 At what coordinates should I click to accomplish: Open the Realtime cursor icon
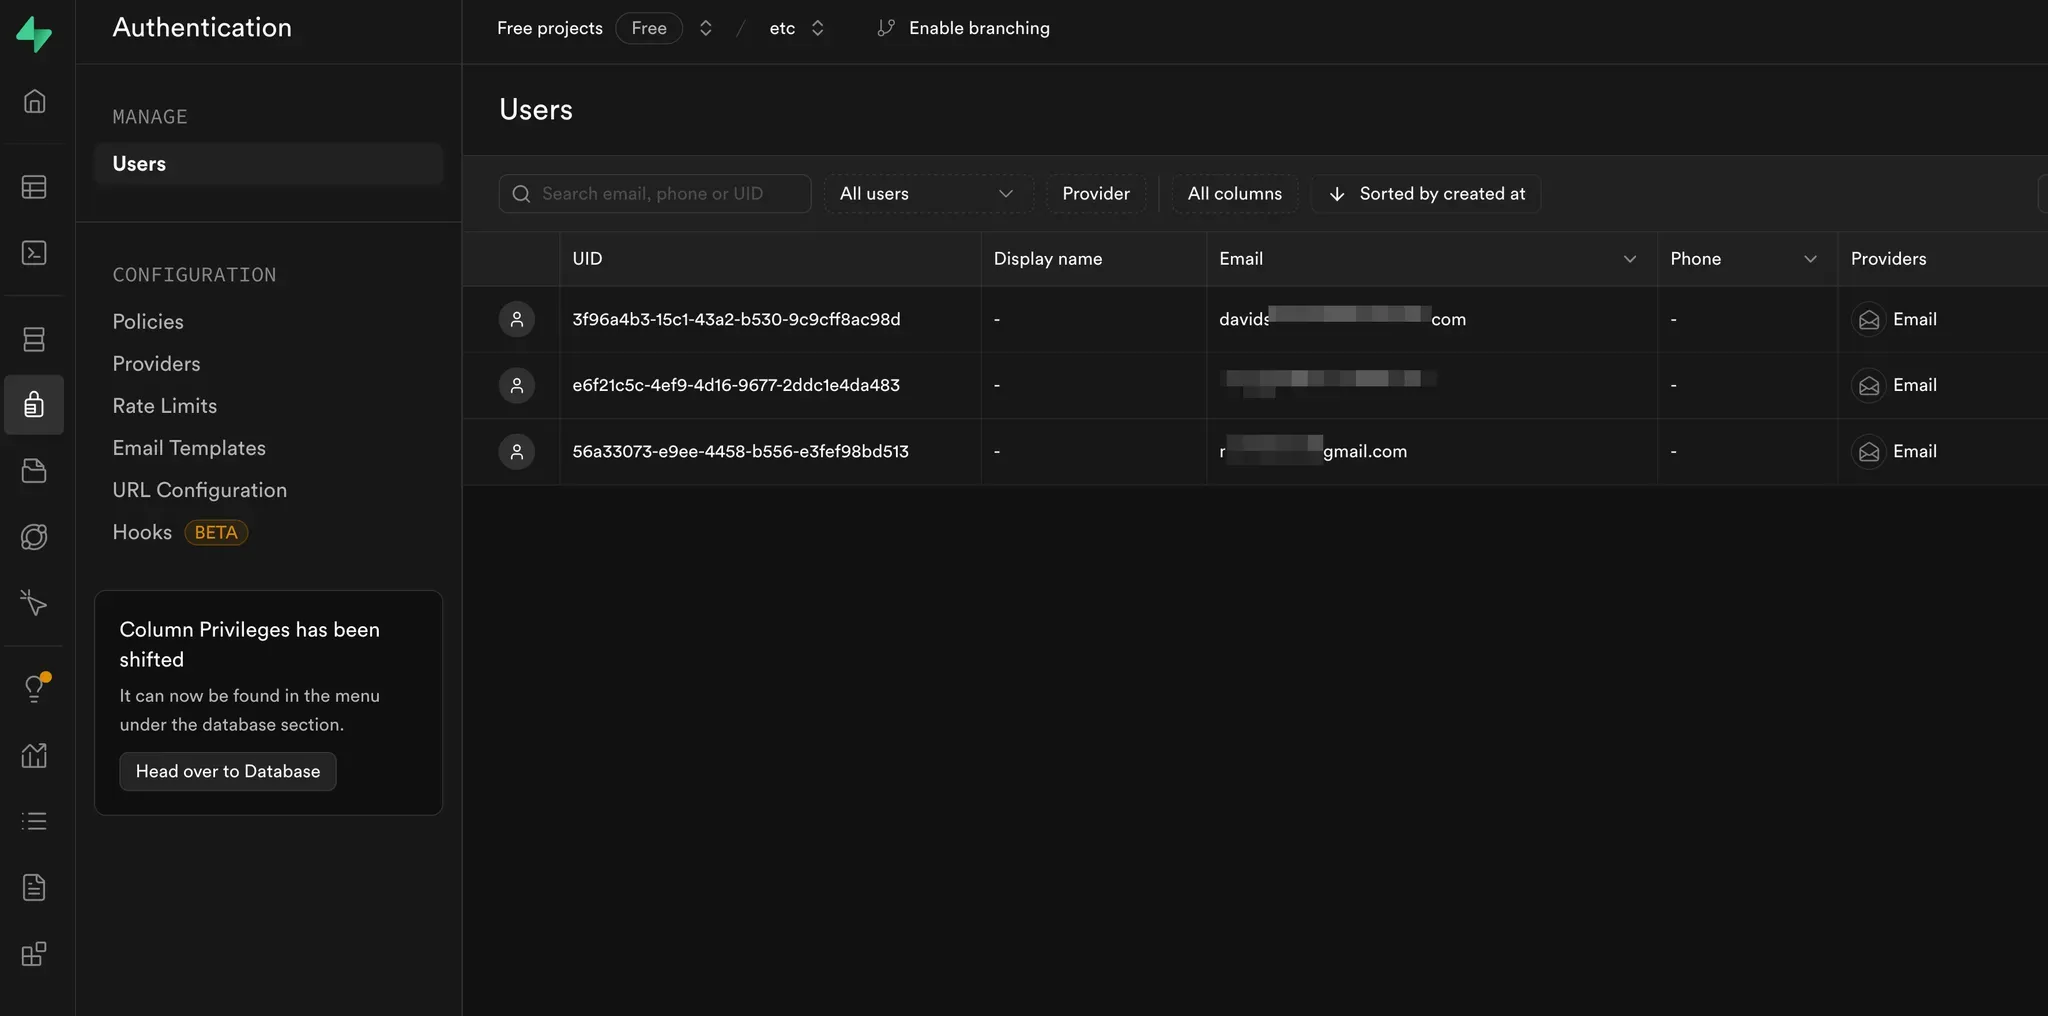click(x=34, y=603)
